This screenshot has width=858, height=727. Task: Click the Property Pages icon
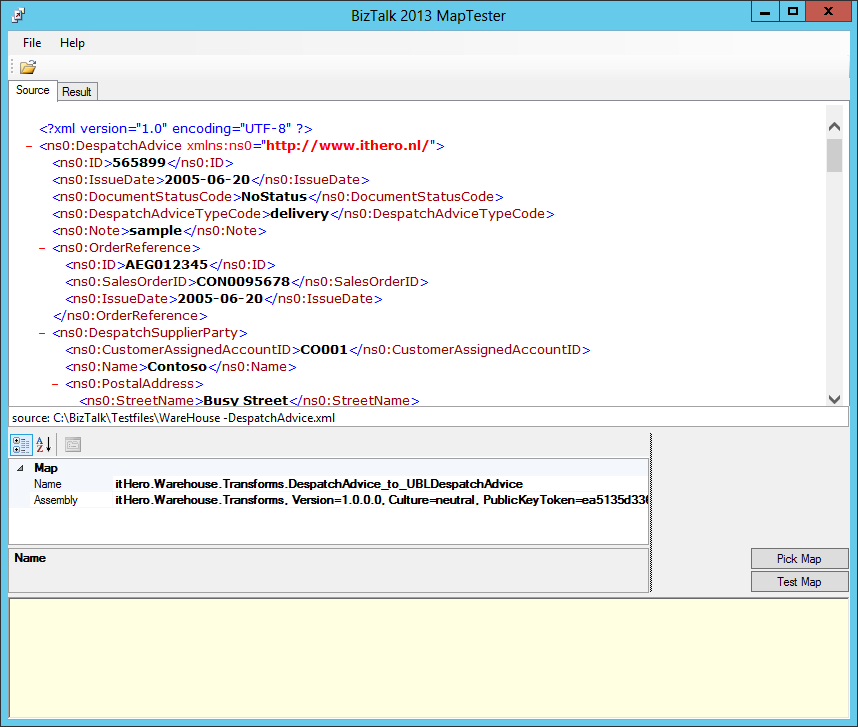point(73,445)
